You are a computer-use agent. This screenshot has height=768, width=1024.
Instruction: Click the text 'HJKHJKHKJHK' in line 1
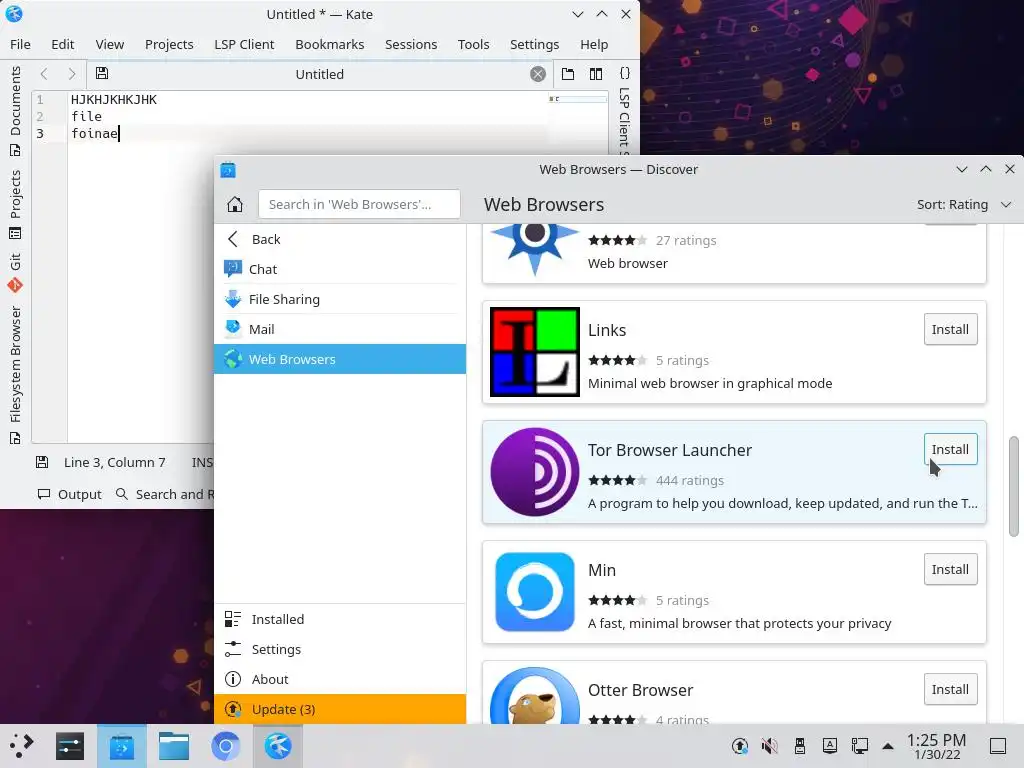click(x=114, y=99)
